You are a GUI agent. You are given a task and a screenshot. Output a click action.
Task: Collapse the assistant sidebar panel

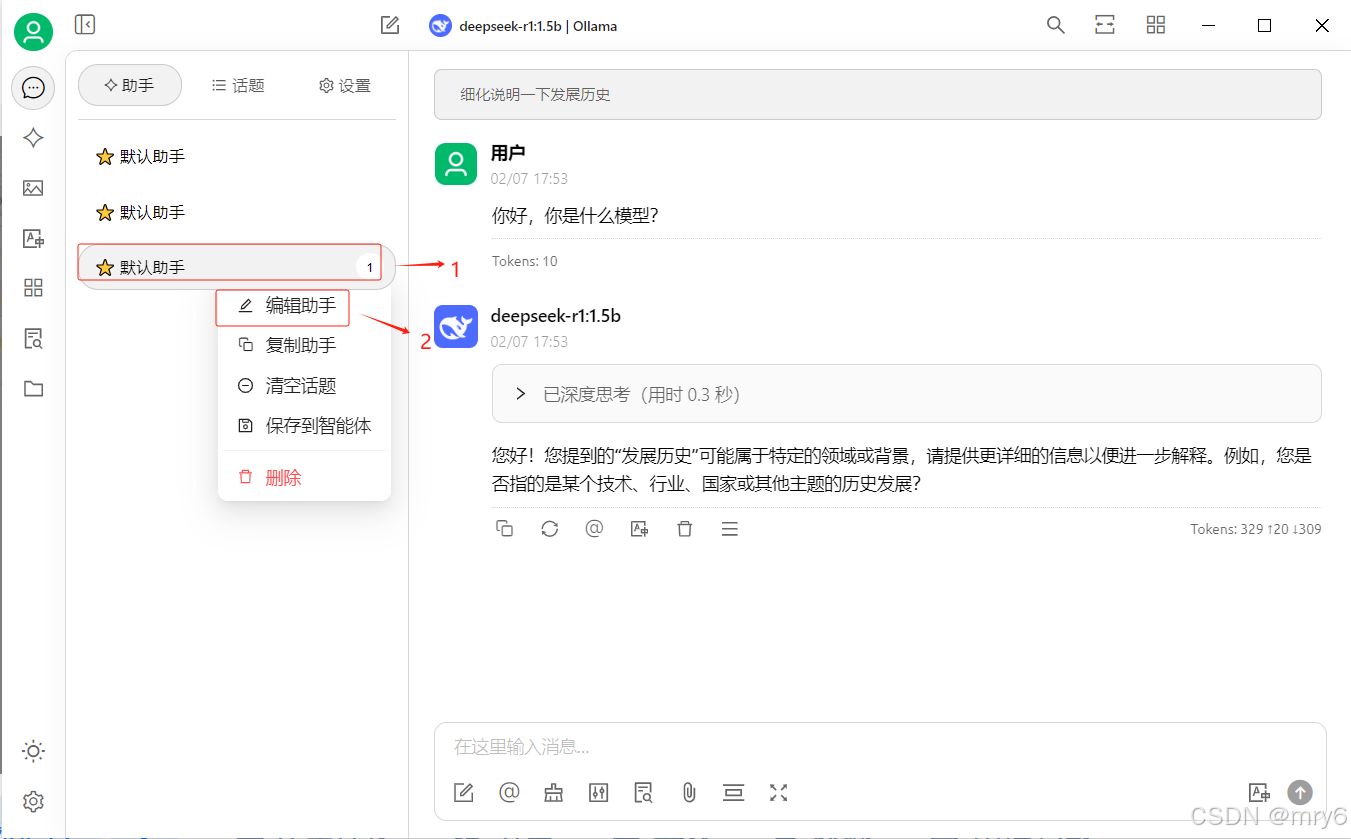85,24
